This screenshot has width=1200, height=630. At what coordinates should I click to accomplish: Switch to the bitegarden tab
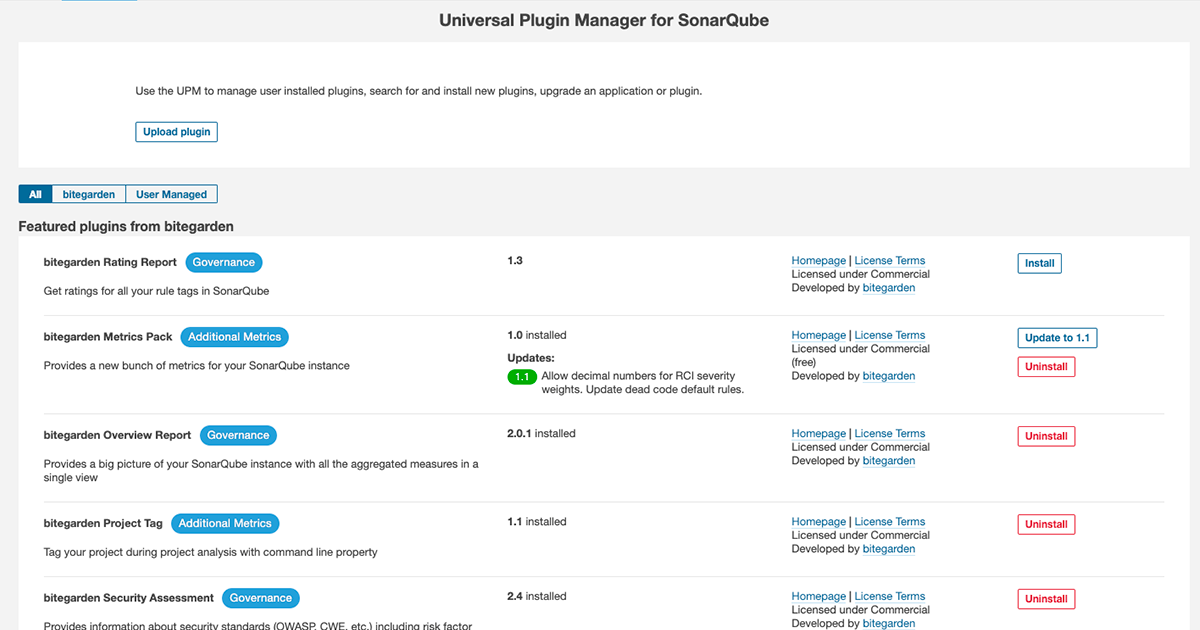click(x=89, y=194)
